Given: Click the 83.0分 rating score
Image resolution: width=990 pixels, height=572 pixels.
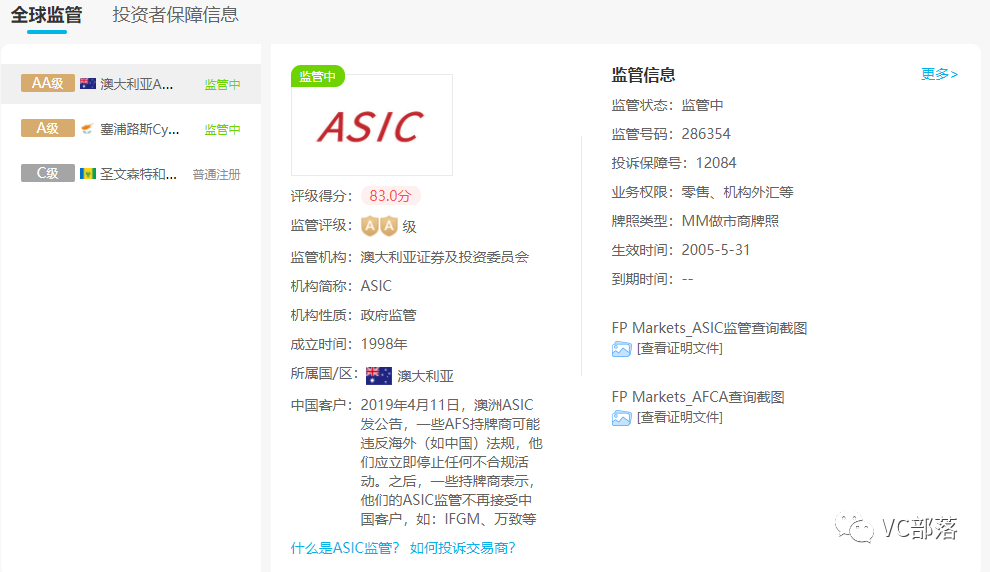Looking at the screenshot, I should (390, 196).
